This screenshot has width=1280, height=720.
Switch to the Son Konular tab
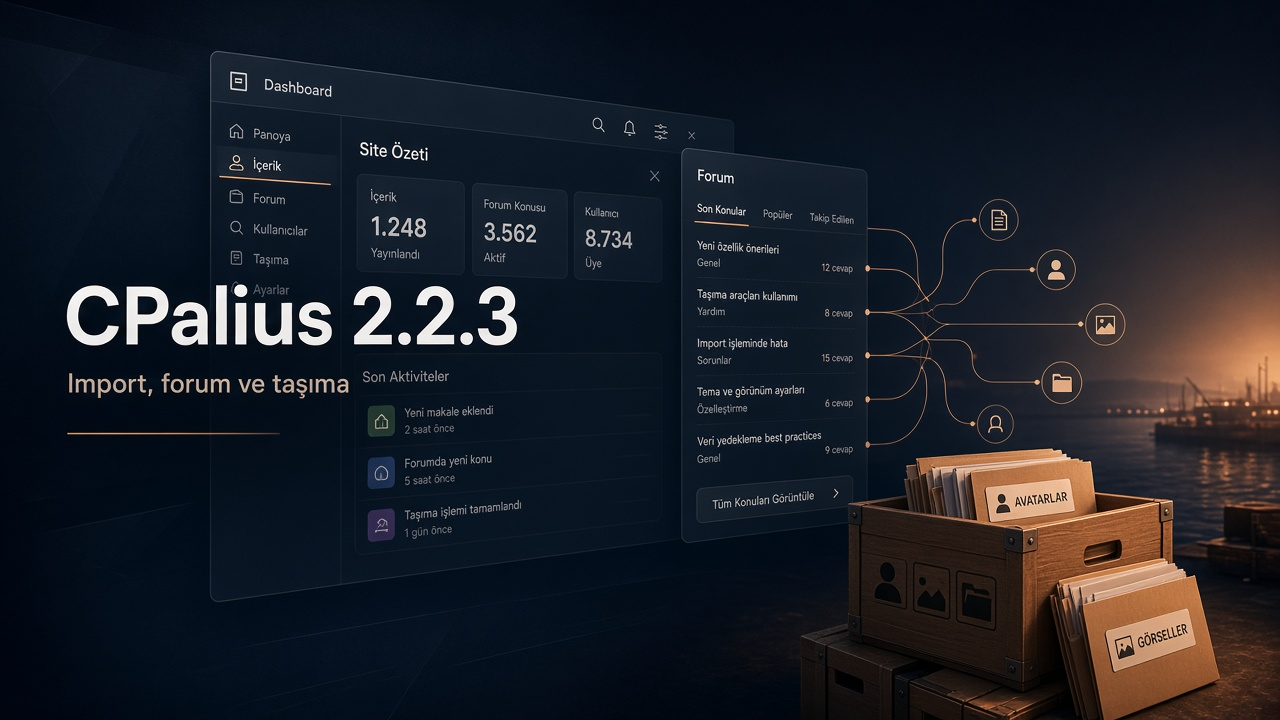(x=721, y=211)
